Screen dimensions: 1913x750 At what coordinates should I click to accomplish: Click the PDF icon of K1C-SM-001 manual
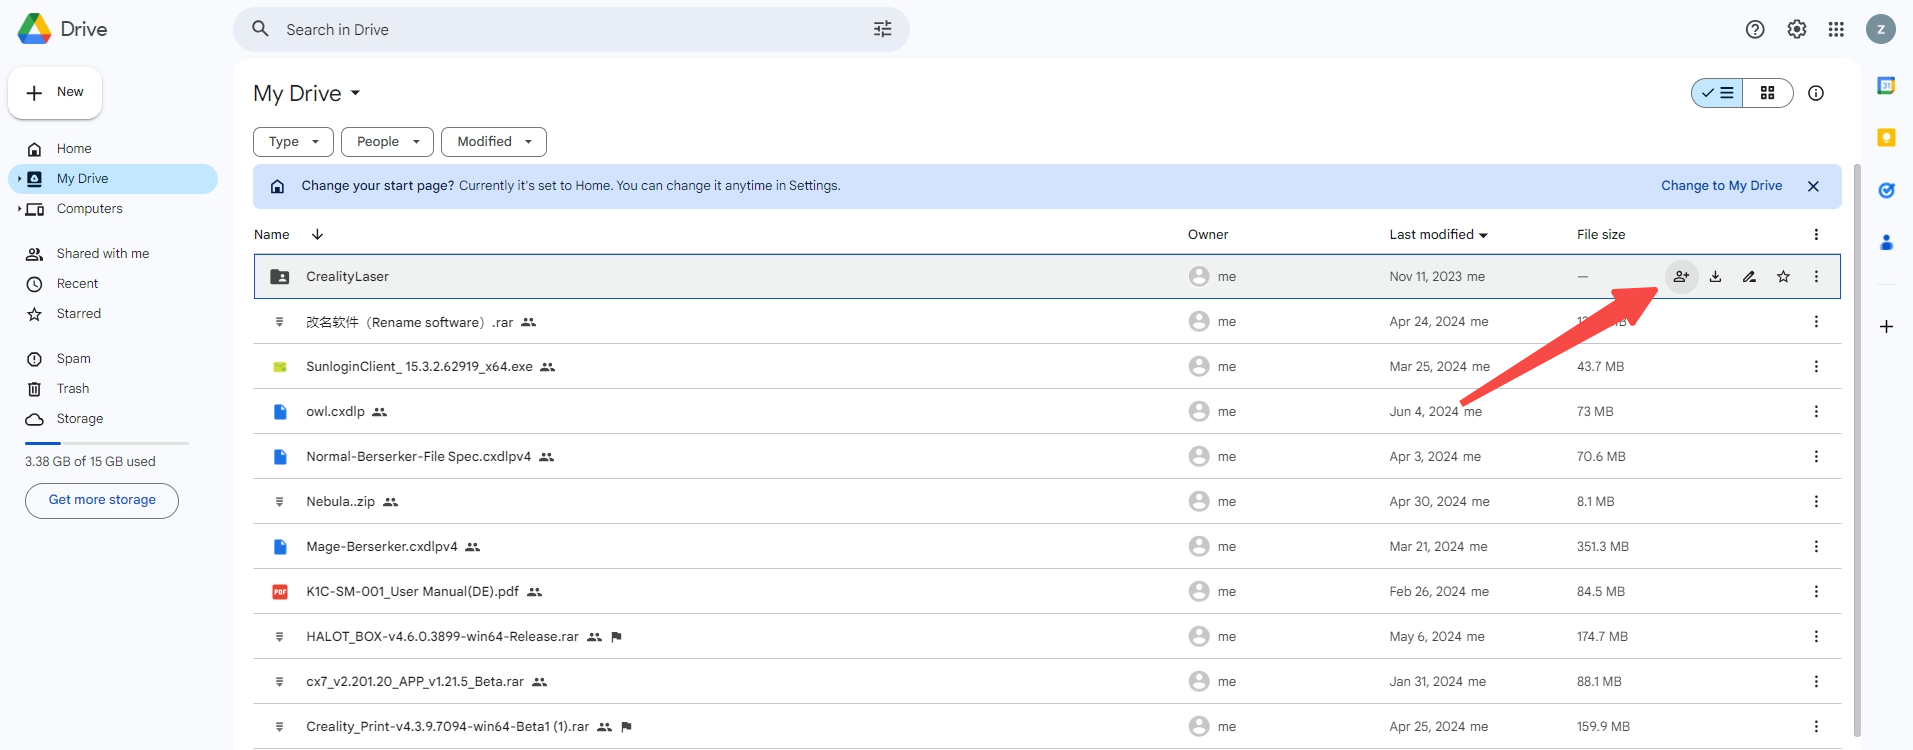280,592
